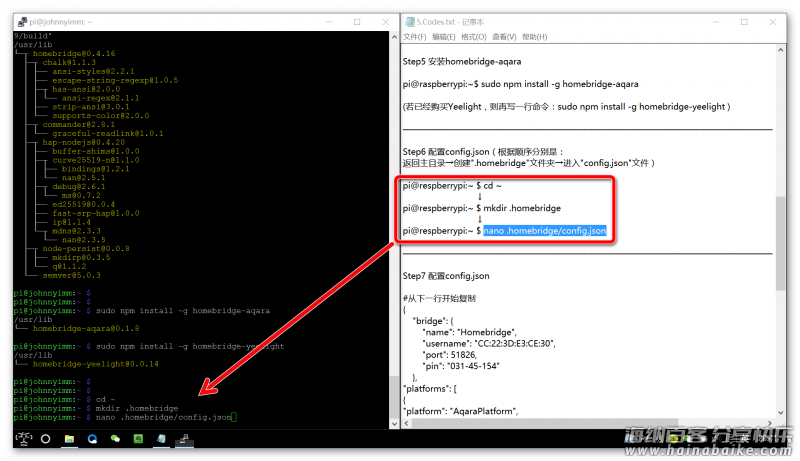Click the 'Step7 配置config.json' heading
This screenshot has width=800, height=461.
446,276
